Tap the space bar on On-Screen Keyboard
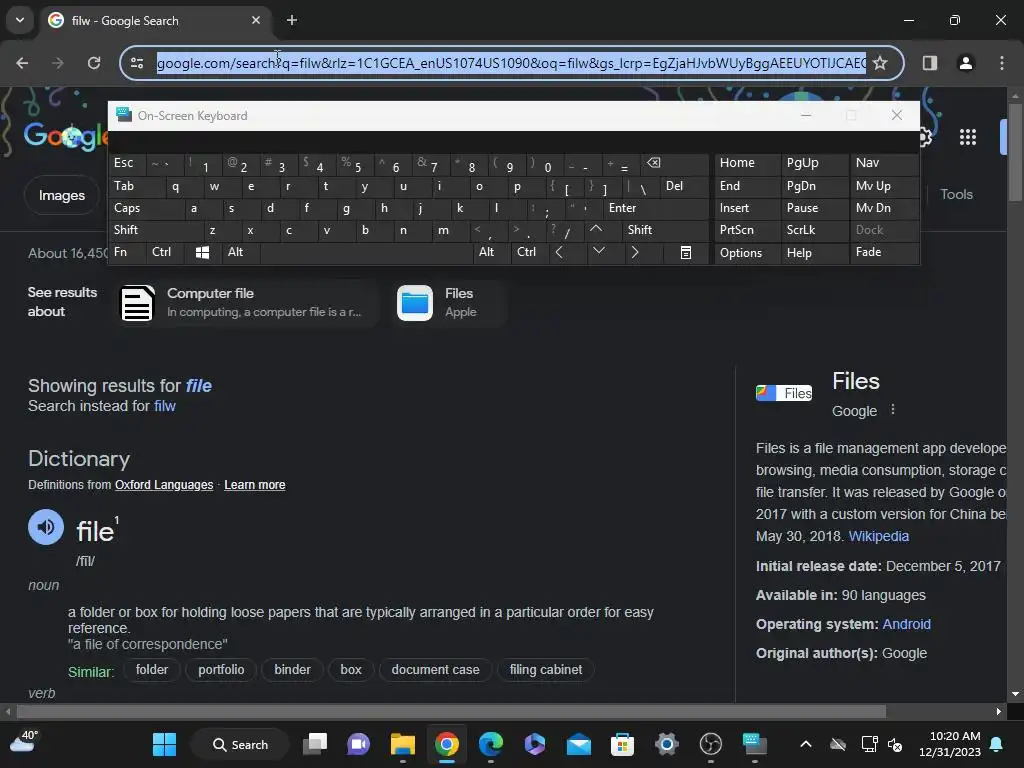The width and height of the screenshot is (1024, 768). click(366, 252)
